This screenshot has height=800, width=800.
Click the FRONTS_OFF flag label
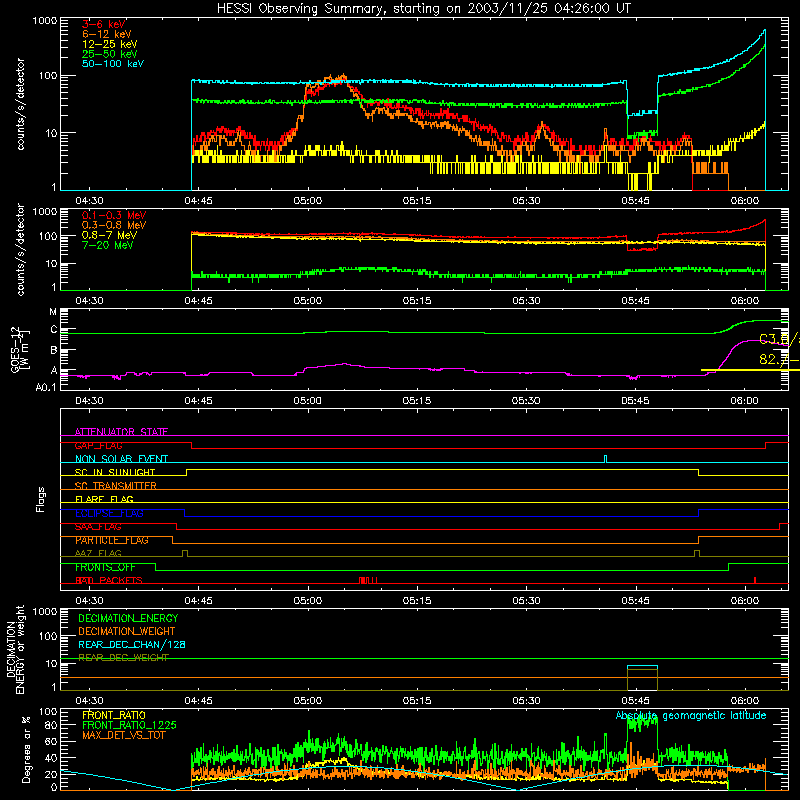(x=105, y=567)
